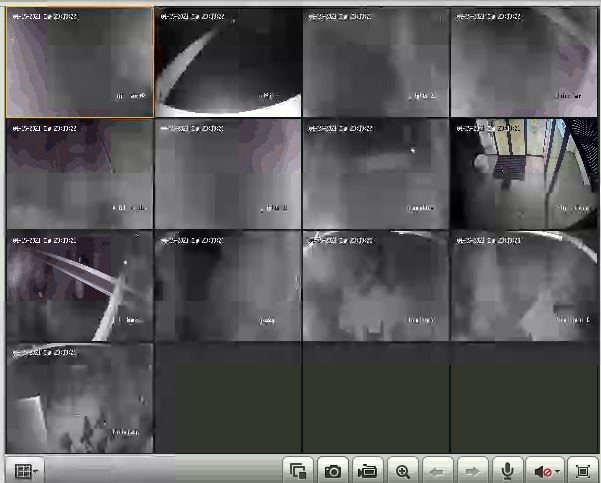Open the window division layout dropdown
Viewport: 601px width, 483px height.
[24, 470]
